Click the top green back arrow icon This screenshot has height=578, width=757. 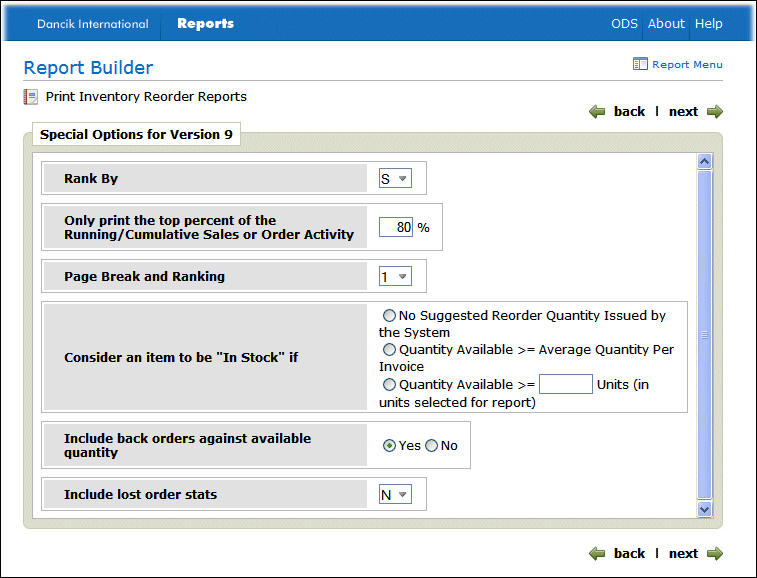coord(597,112)
